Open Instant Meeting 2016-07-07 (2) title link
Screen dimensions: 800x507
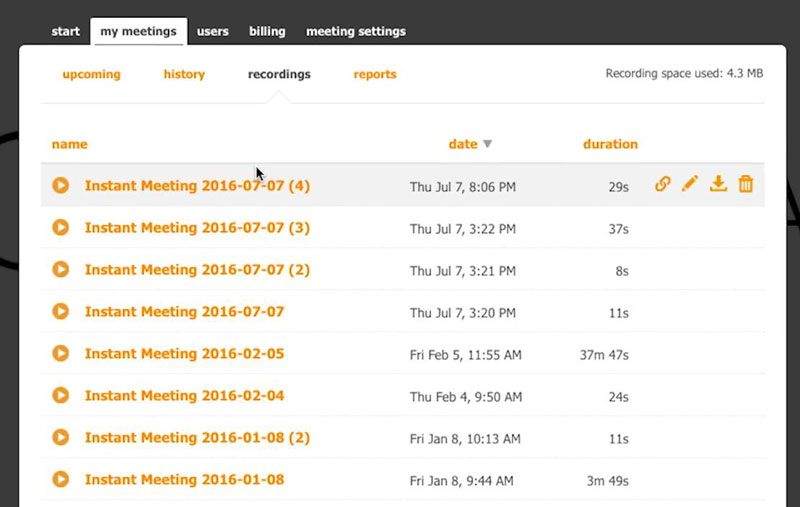(197, 270)
